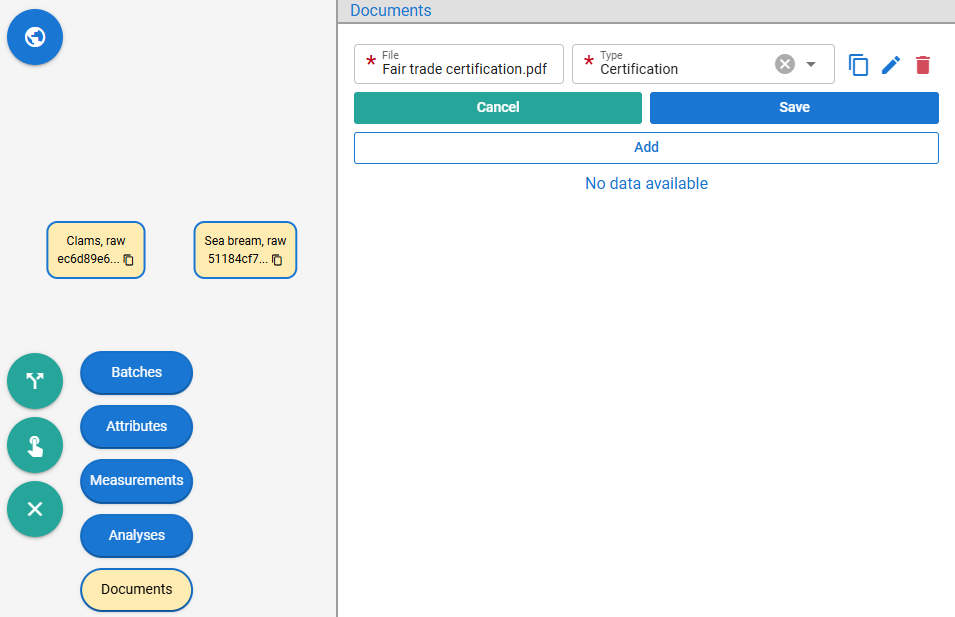
Task: Click the touch pointer icon button
Action: pyautogui.click(x=35, y=445)
